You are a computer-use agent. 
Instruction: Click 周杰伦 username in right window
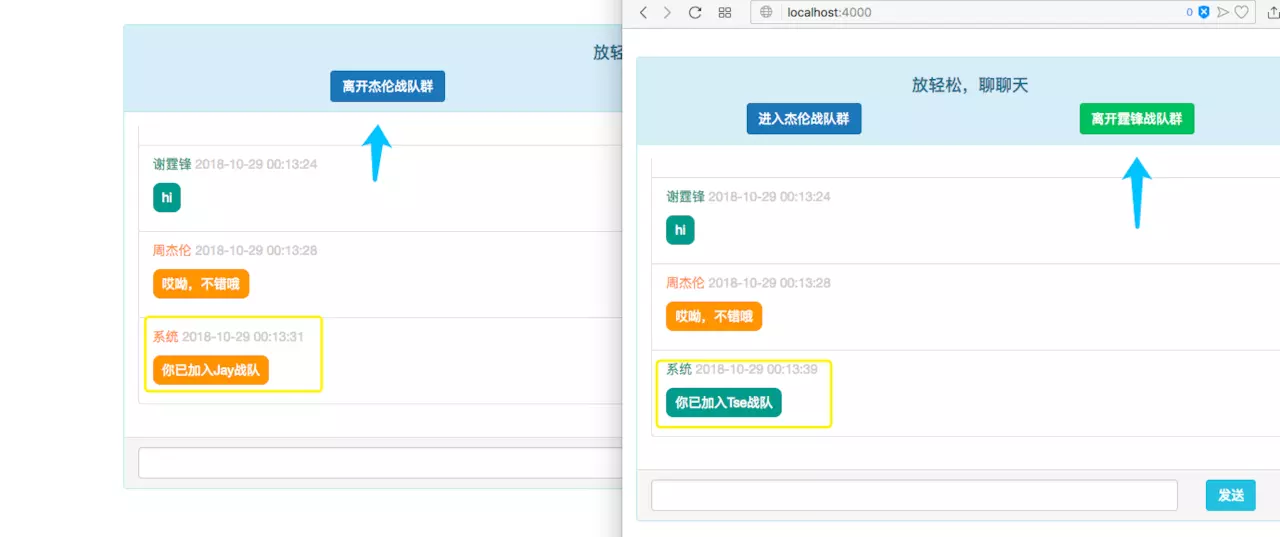(685, 282)
